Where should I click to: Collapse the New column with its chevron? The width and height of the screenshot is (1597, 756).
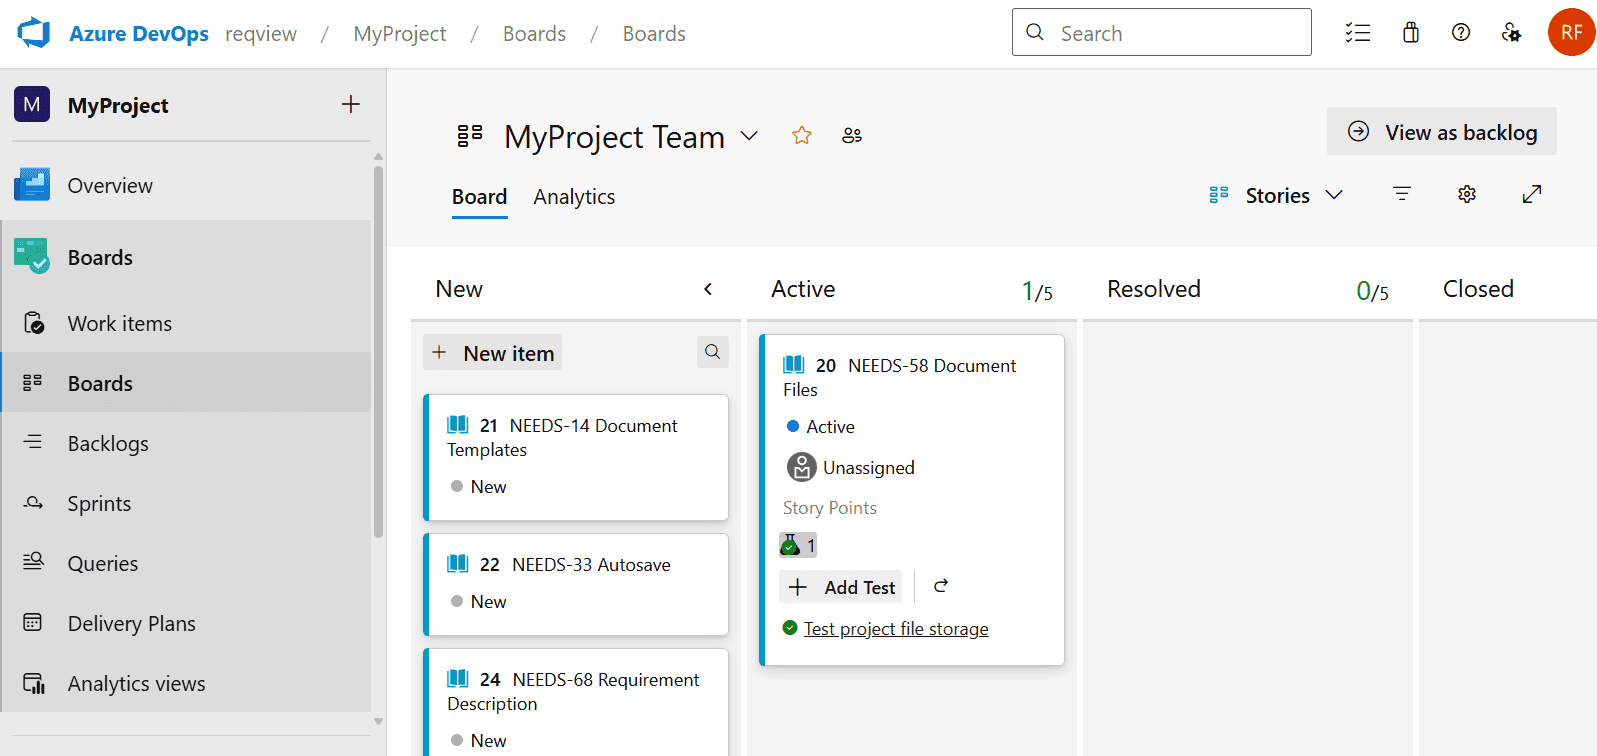[708, 289]
